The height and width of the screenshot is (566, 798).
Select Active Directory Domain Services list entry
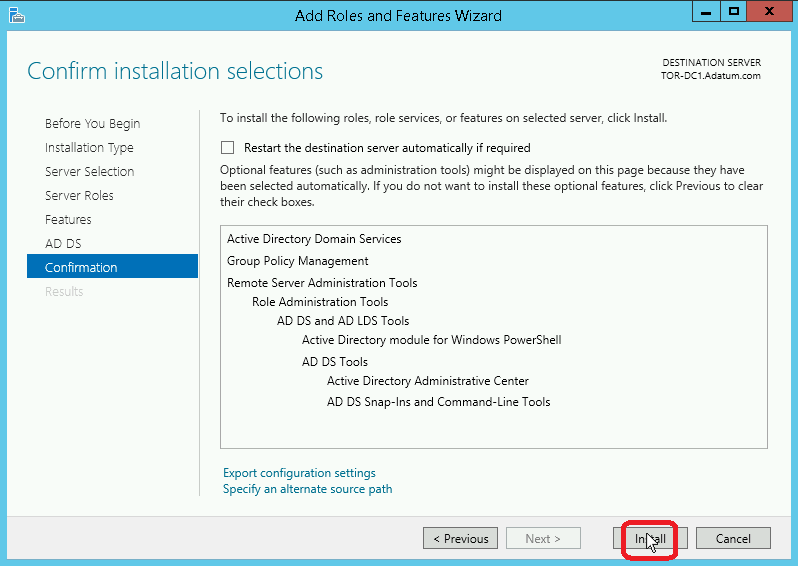314,239
